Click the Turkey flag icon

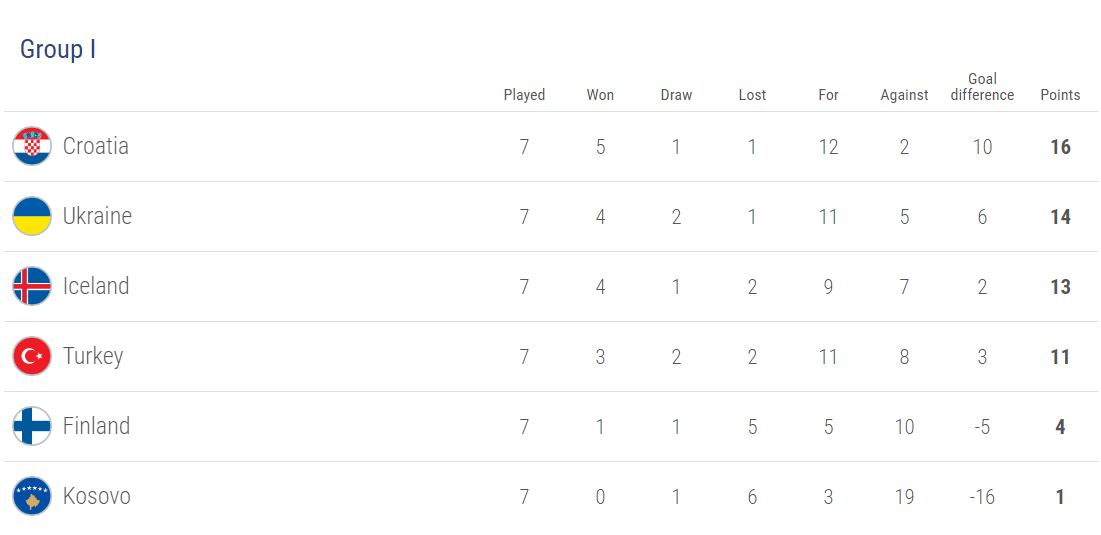pos(32,356)
